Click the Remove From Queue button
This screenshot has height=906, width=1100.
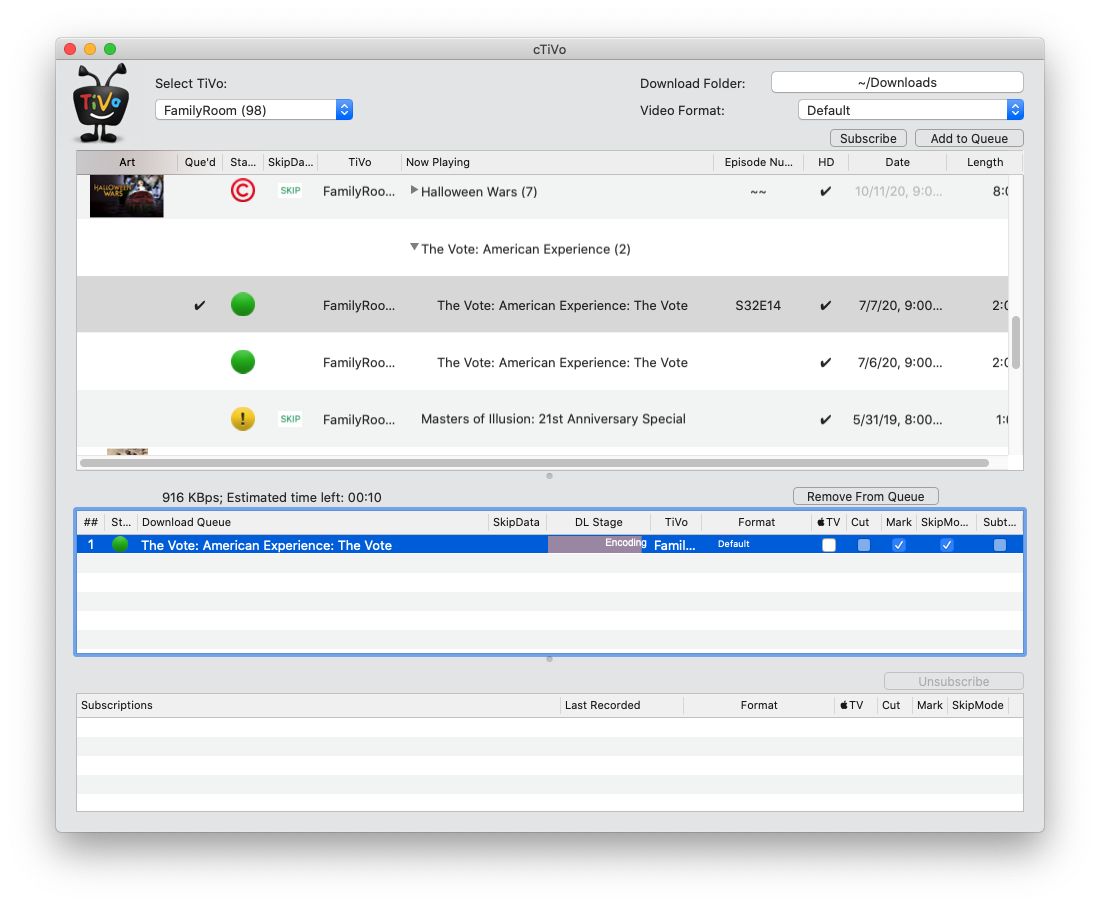(x=865, y=495)
